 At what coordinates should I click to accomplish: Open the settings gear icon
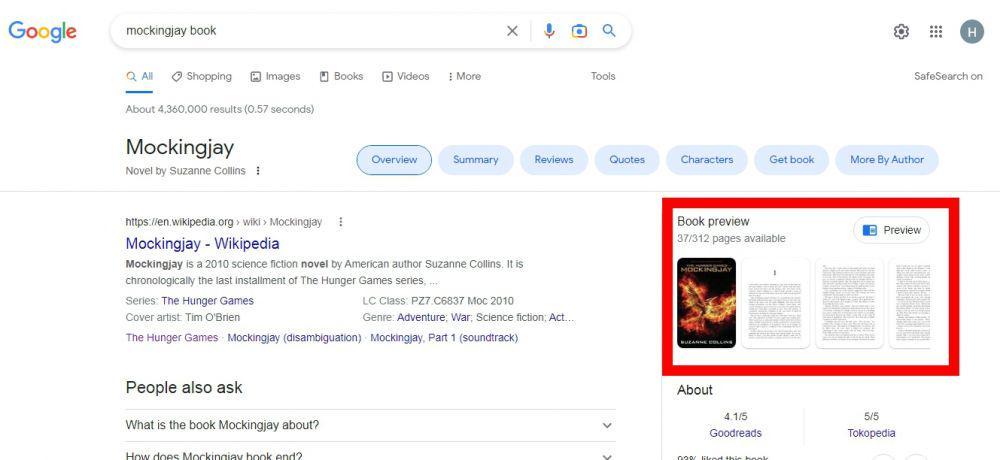point(901,31)
